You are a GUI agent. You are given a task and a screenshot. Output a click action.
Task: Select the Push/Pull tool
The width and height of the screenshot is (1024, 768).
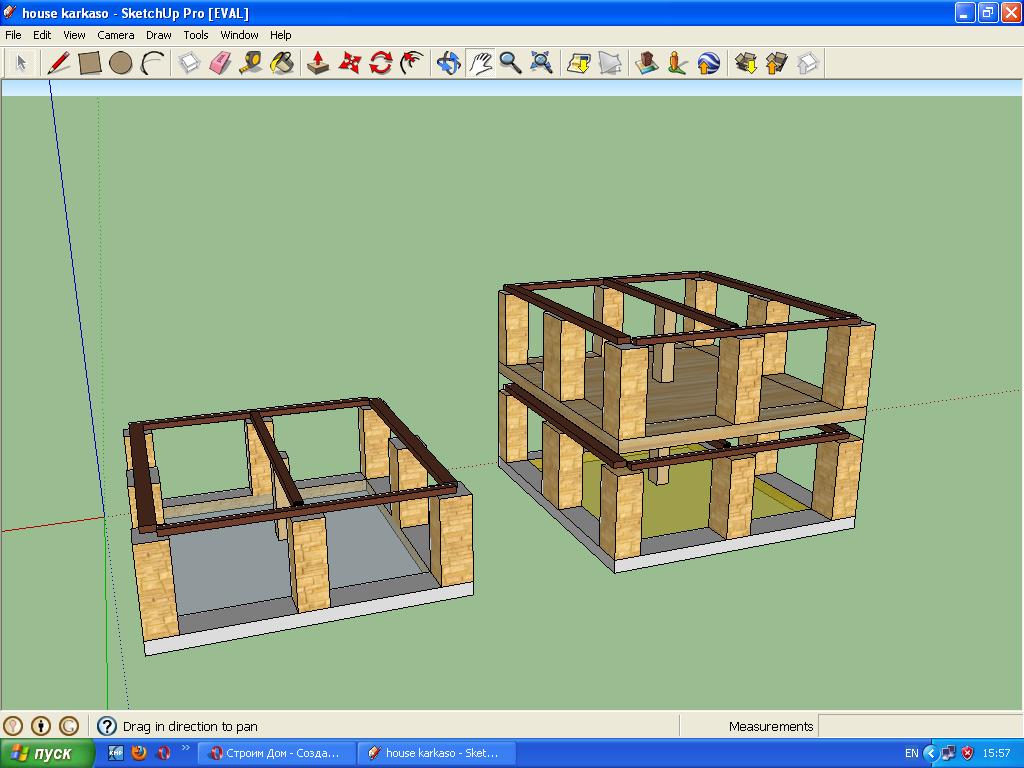click(x=318, y=63)
